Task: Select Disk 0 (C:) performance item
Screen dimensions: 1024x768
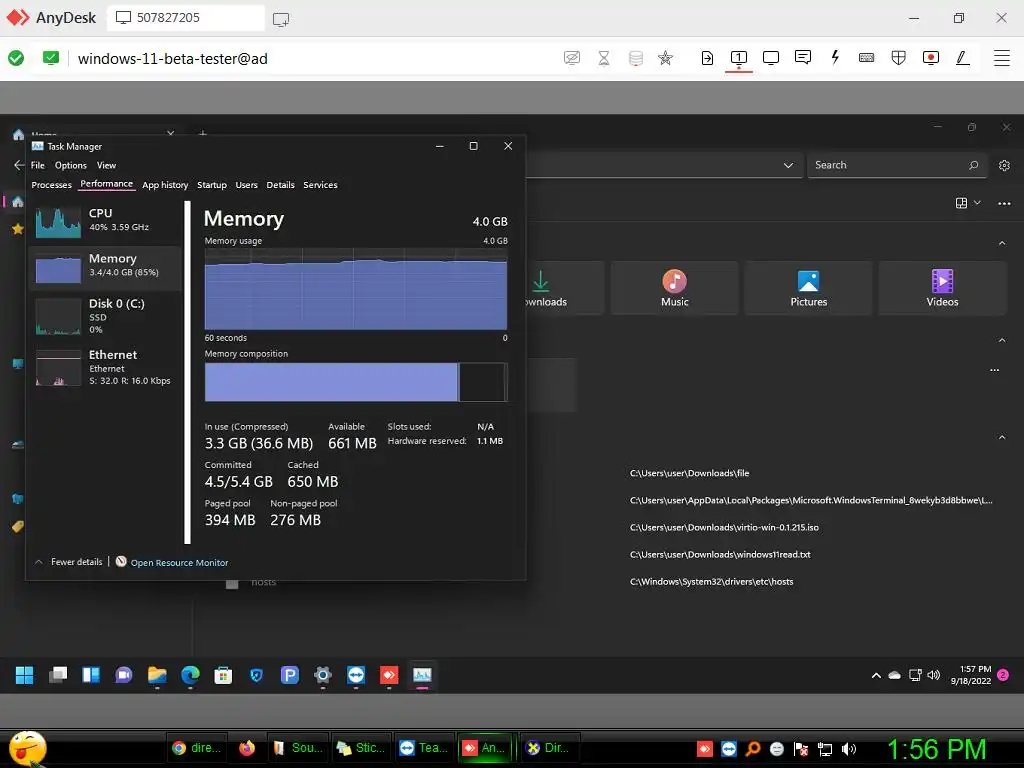Action: click(x=104, y=315)
